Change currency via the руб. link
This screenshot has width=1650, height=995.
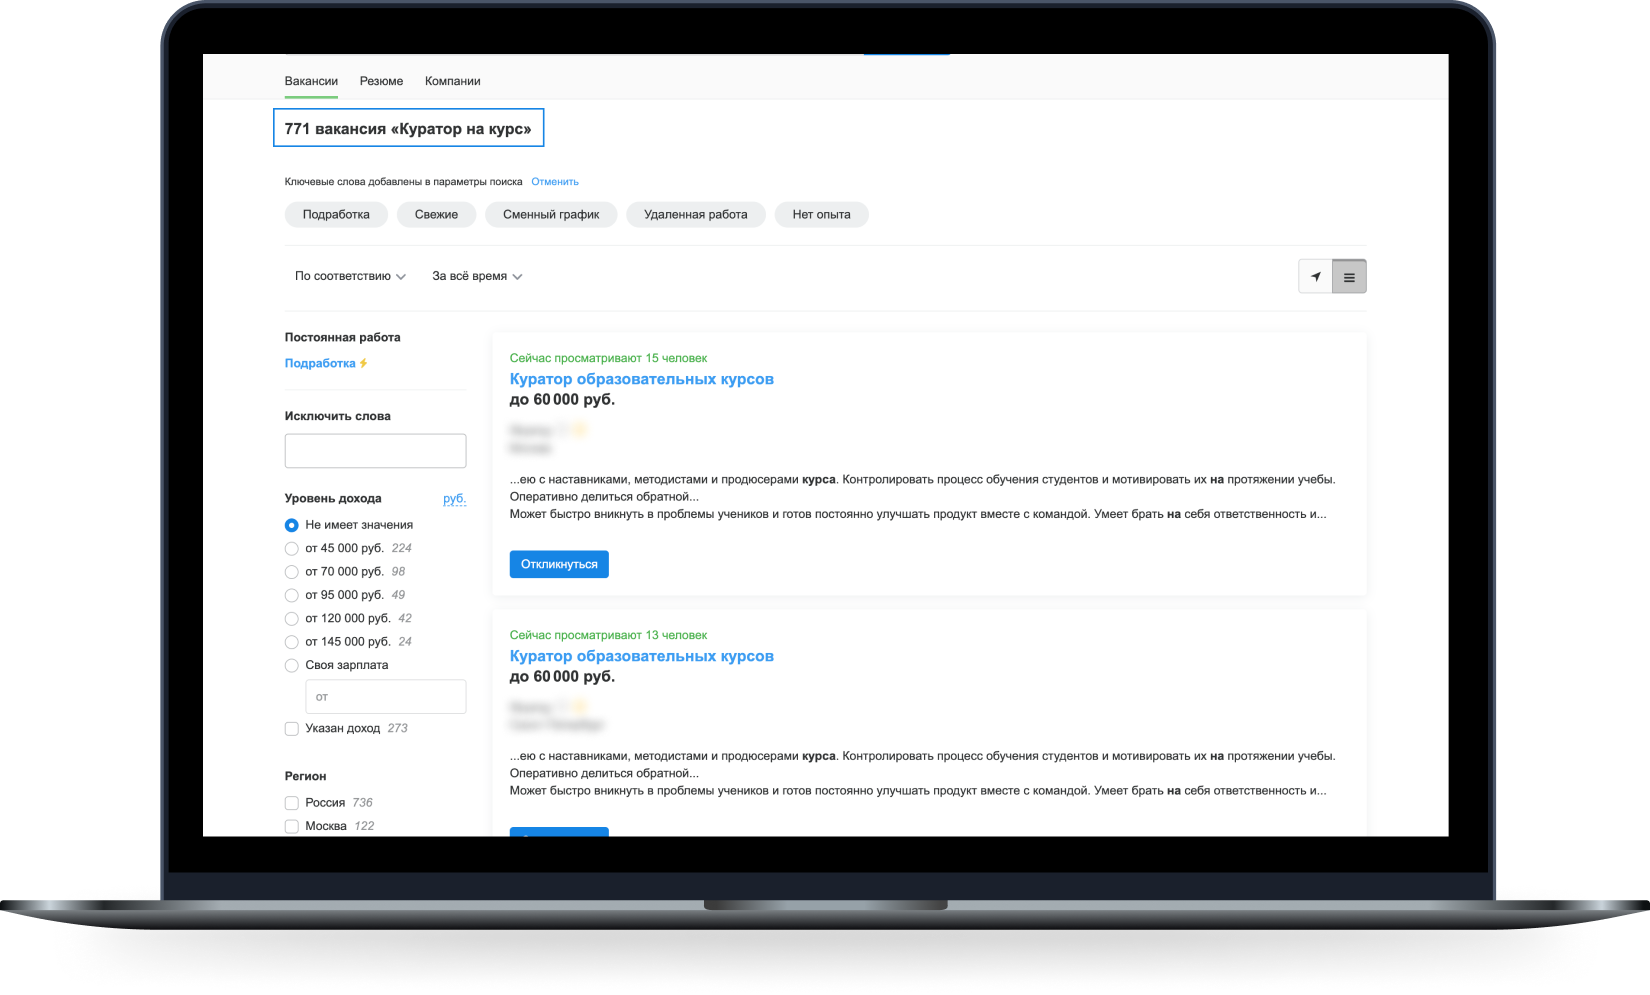click(x=454, y=498)
